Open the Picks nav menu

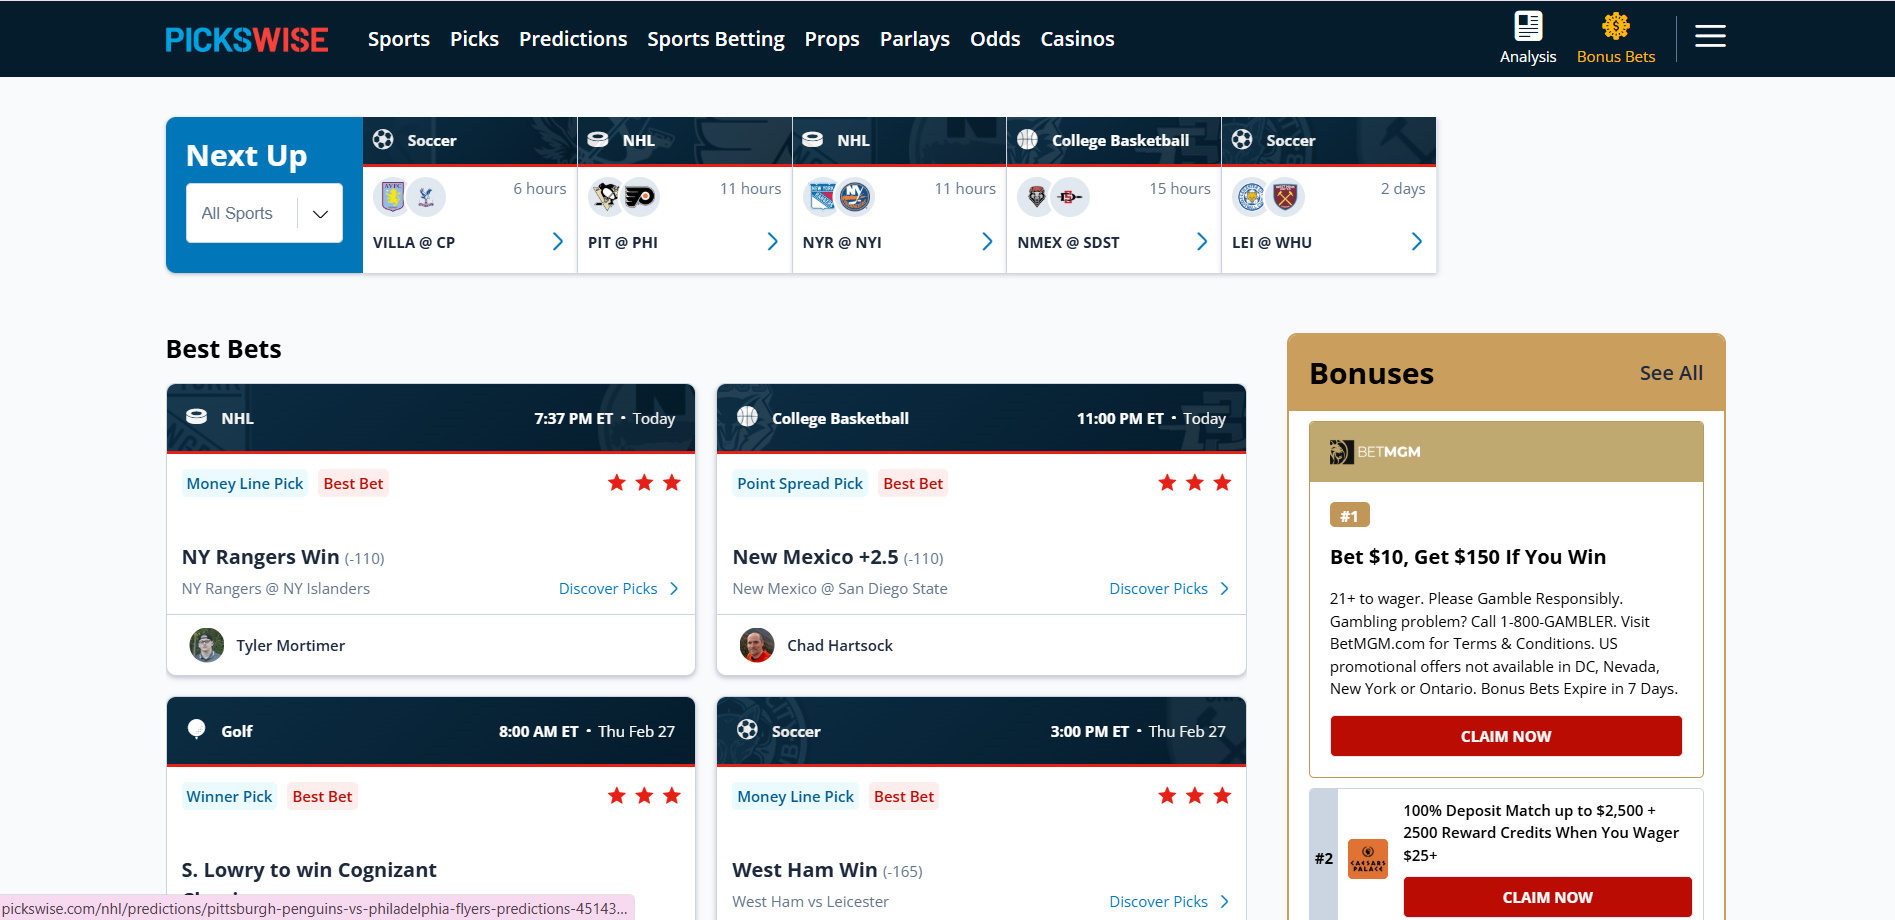click(x=474, y=39)
